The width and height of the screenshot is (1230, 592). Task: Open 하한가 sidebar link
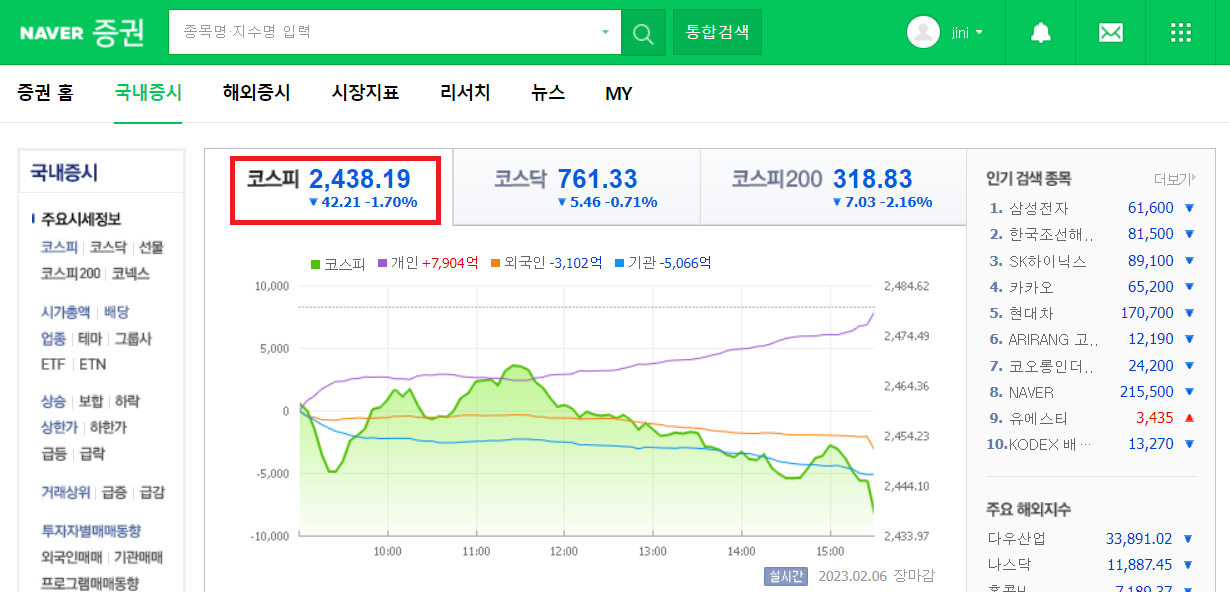[108, 427]
